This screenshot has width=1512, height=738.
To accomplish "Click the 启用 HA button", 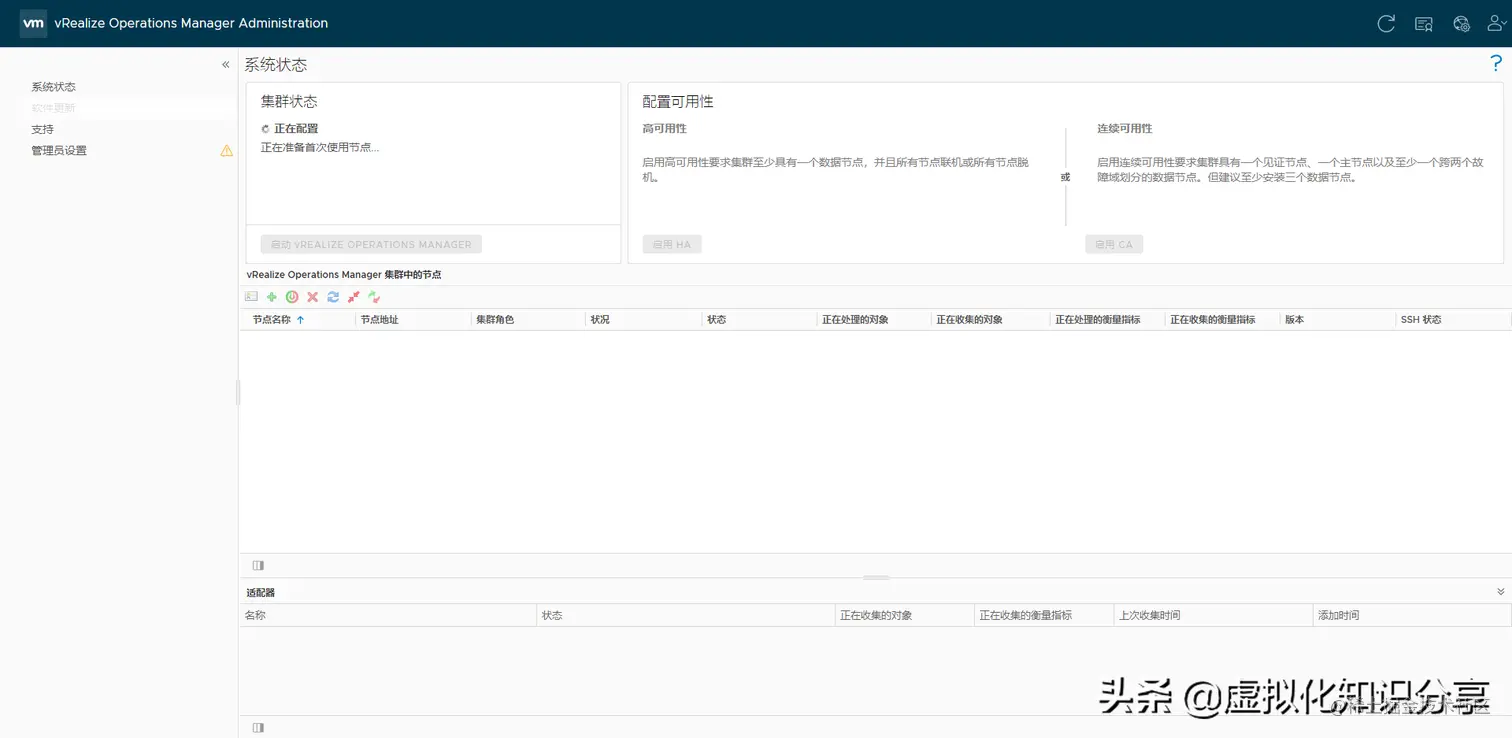I will click(671, 243).
